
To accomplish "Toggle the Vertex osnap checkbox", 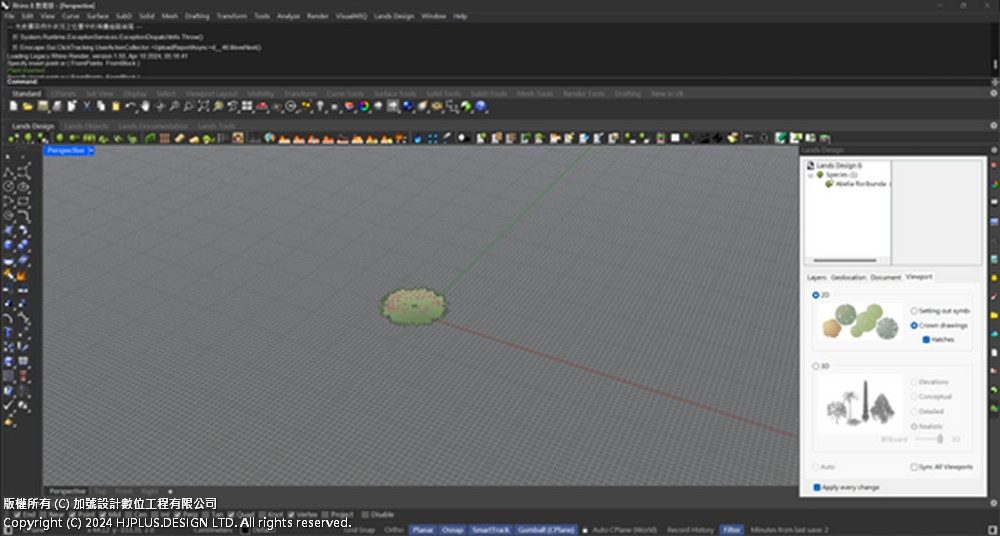I will point(290,514).
